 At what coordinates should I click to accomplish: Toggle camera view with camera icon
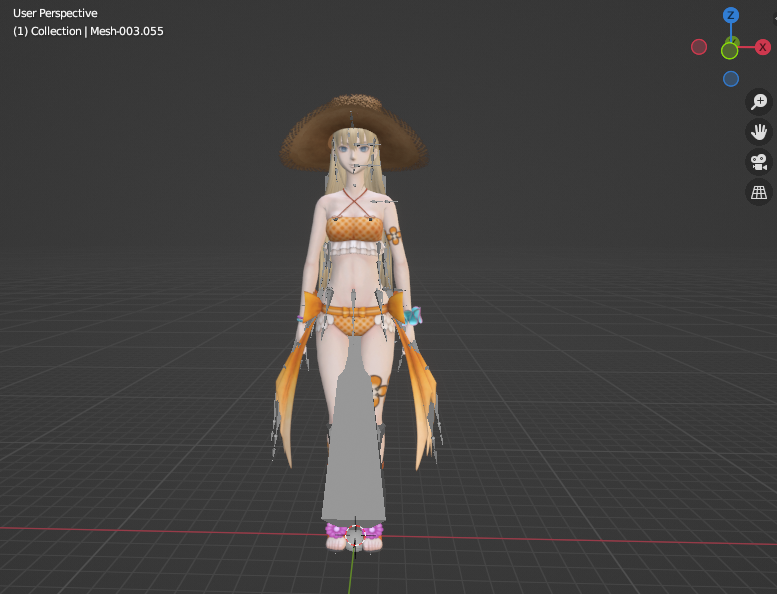pyautogui.click(x=759, y=162)
